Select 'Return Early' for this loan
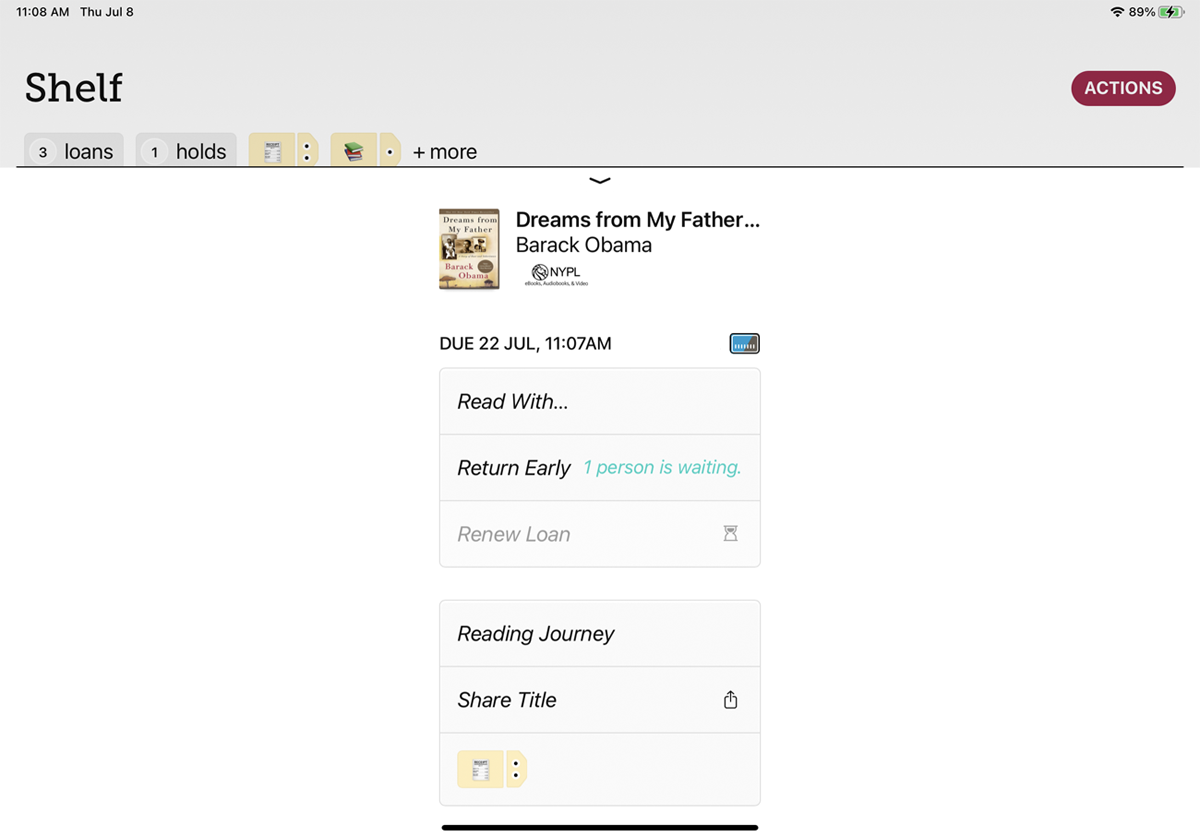The width and height of the screenshot is (1200, 838). pos(514,468)
